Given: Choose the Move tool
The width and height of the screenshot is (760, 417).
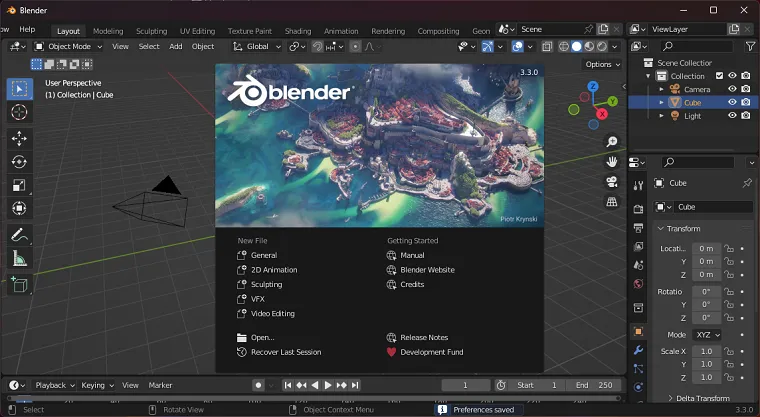Looking at the screenshot, I should (19, 139).
